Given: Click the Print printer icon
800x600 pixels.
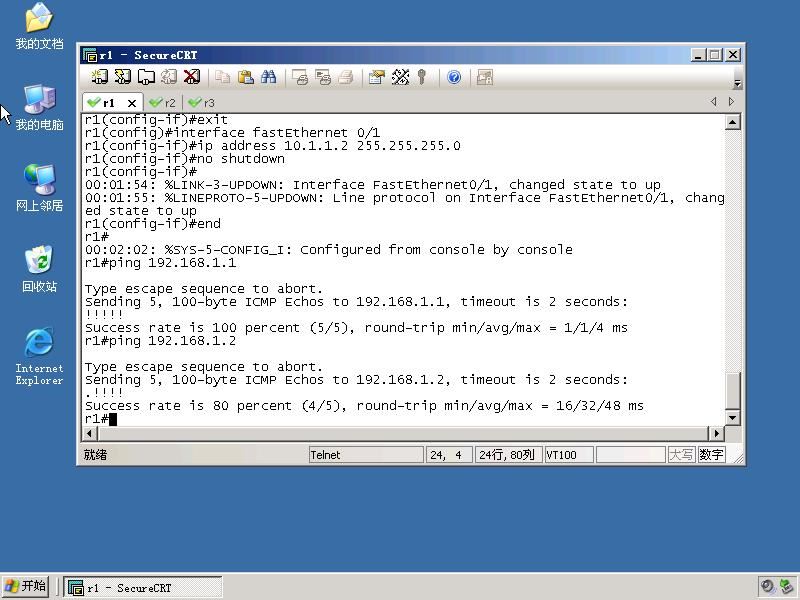Looking at the screenshot, I should [346, 77].
